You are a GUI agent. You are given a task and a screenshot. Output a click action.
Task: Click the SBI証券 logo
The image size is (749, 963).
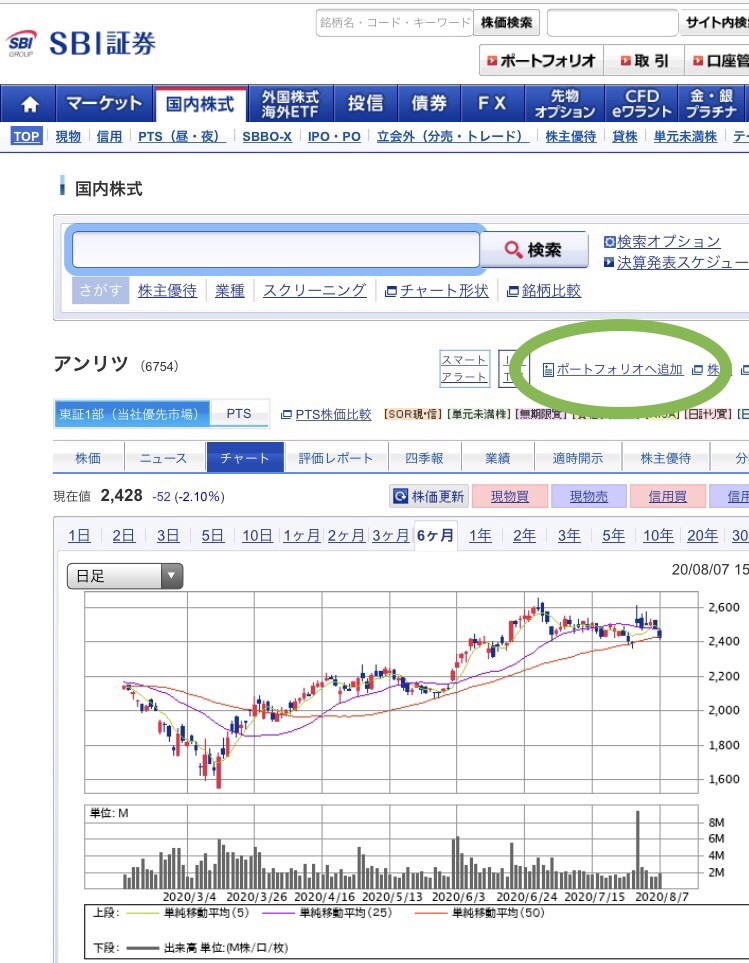click(82, 43)
